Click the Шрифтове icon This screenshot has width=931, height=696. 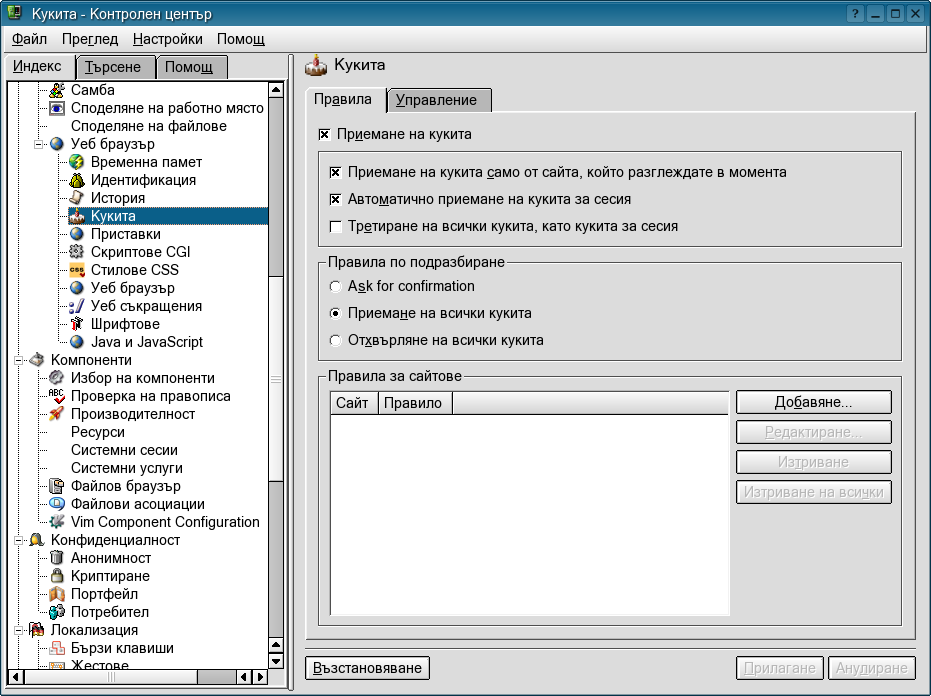coord(77,324)
